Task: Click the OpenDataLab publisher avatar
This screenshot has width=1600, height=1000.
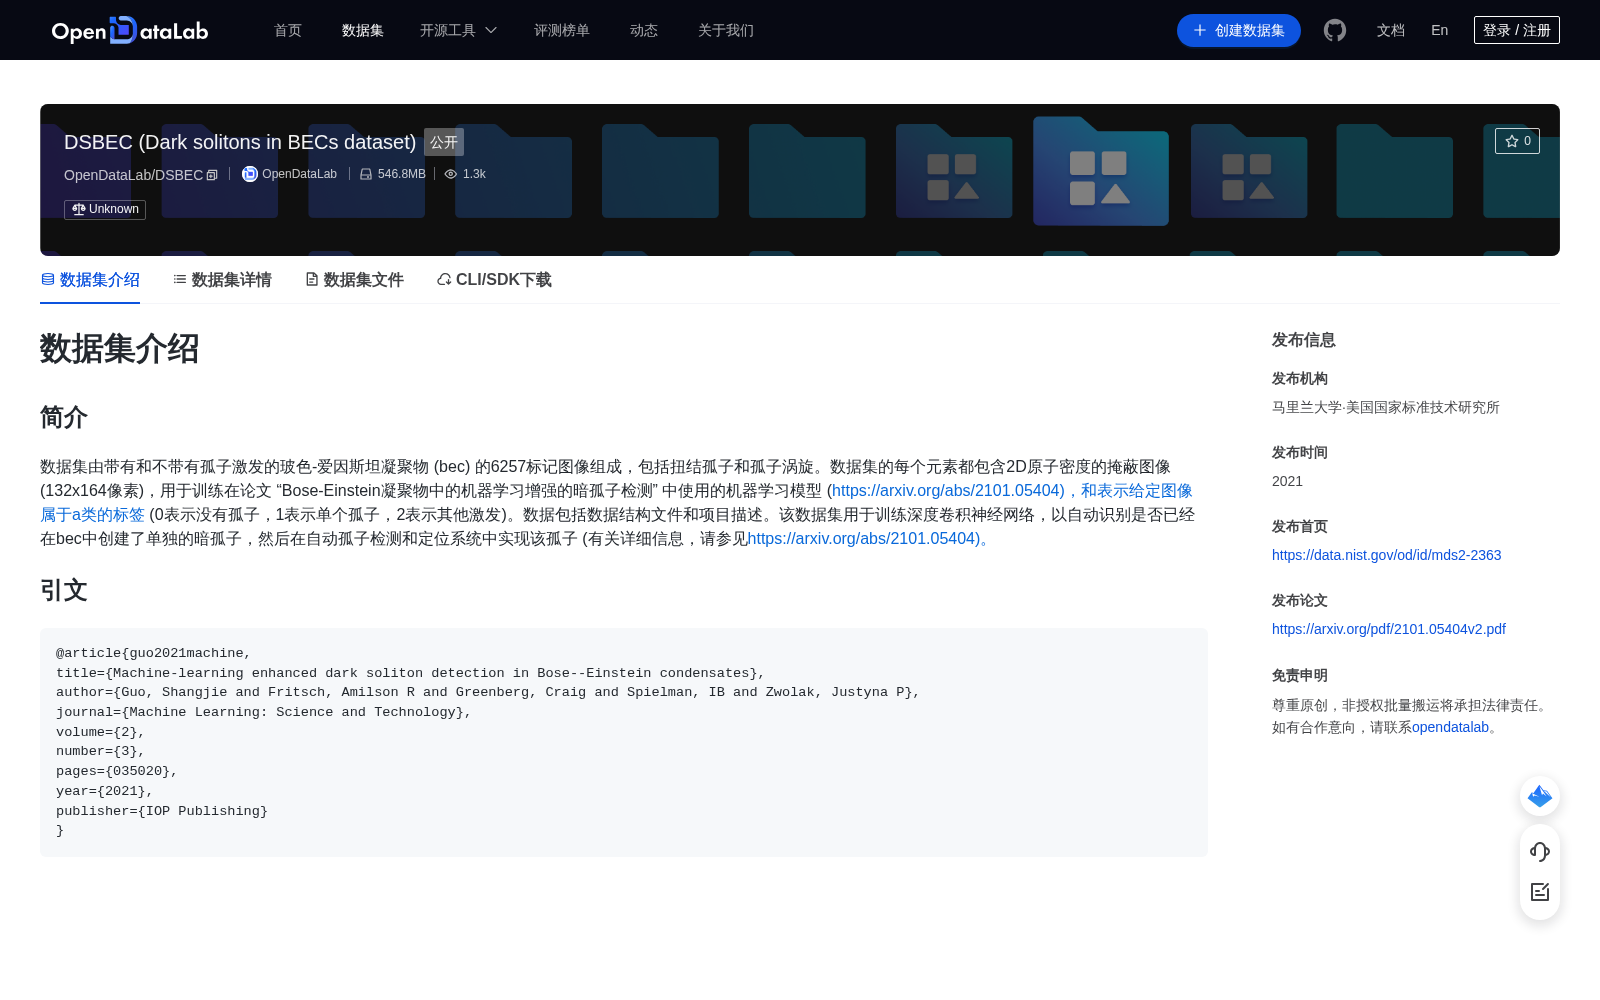Action: tap(250, 174)
